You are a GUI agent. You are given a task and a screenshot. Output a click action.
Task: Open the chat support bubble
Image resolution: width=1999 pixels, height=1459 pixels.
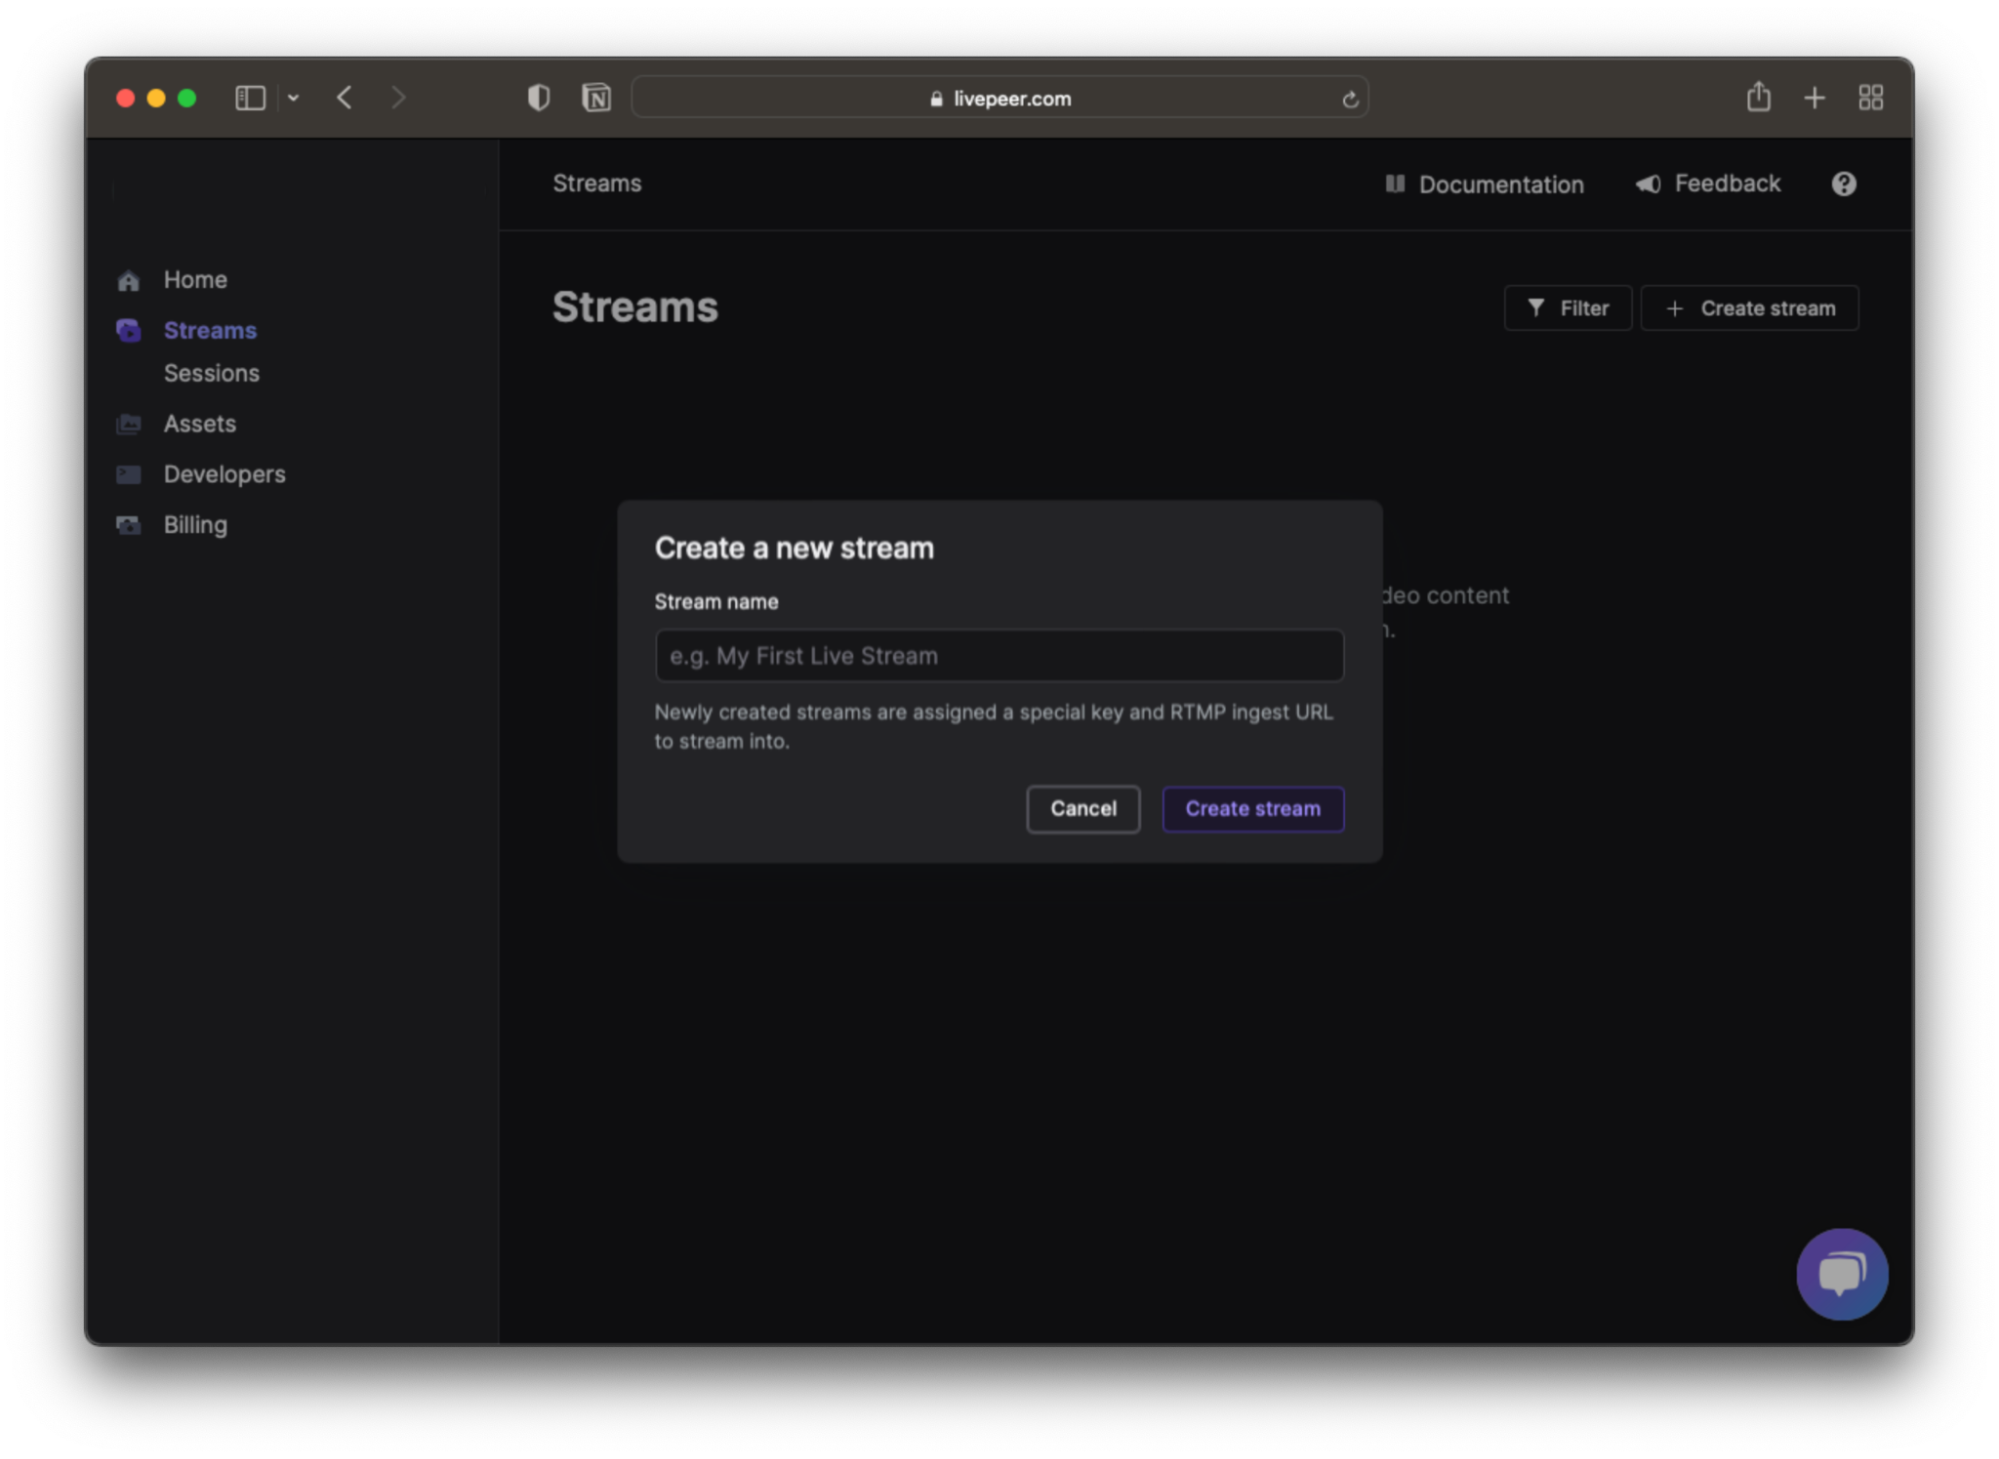tap(1841, 1273)
